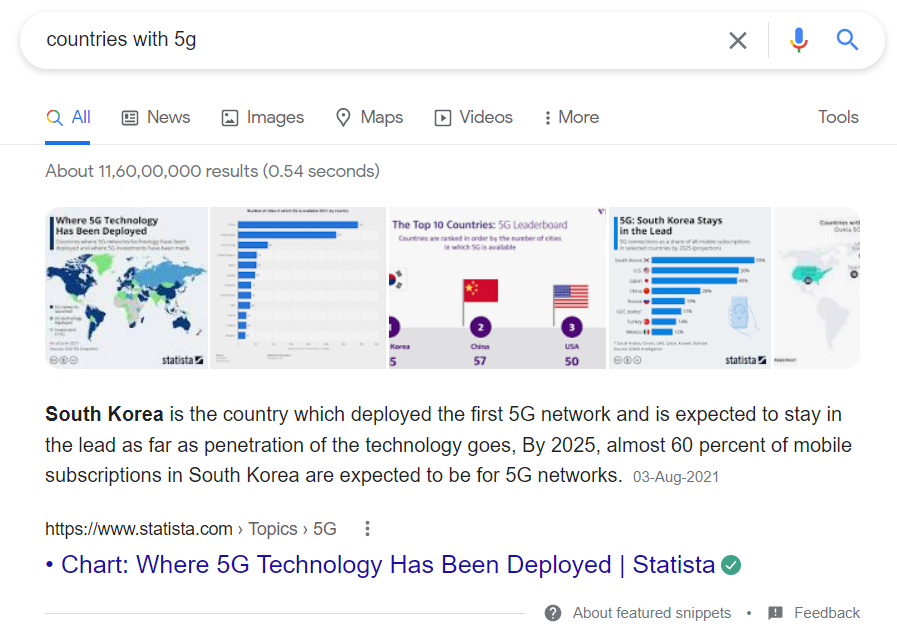Submit search with the magnifying glass icon

847,39
